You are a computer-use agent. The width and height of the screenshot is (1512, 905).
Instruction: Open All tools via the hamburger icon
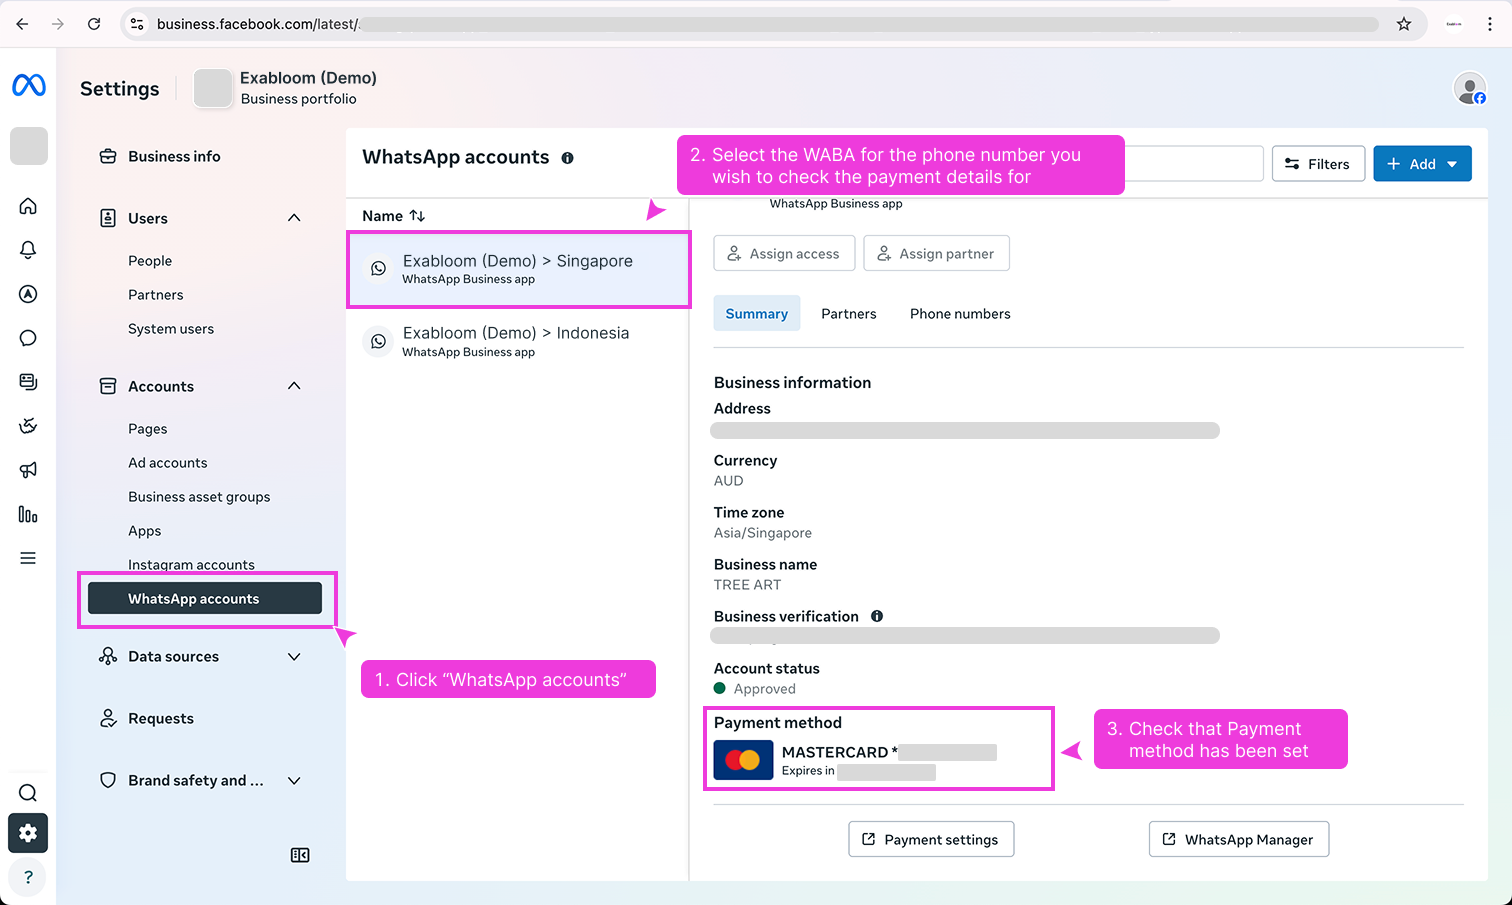[x=27, y=558]
